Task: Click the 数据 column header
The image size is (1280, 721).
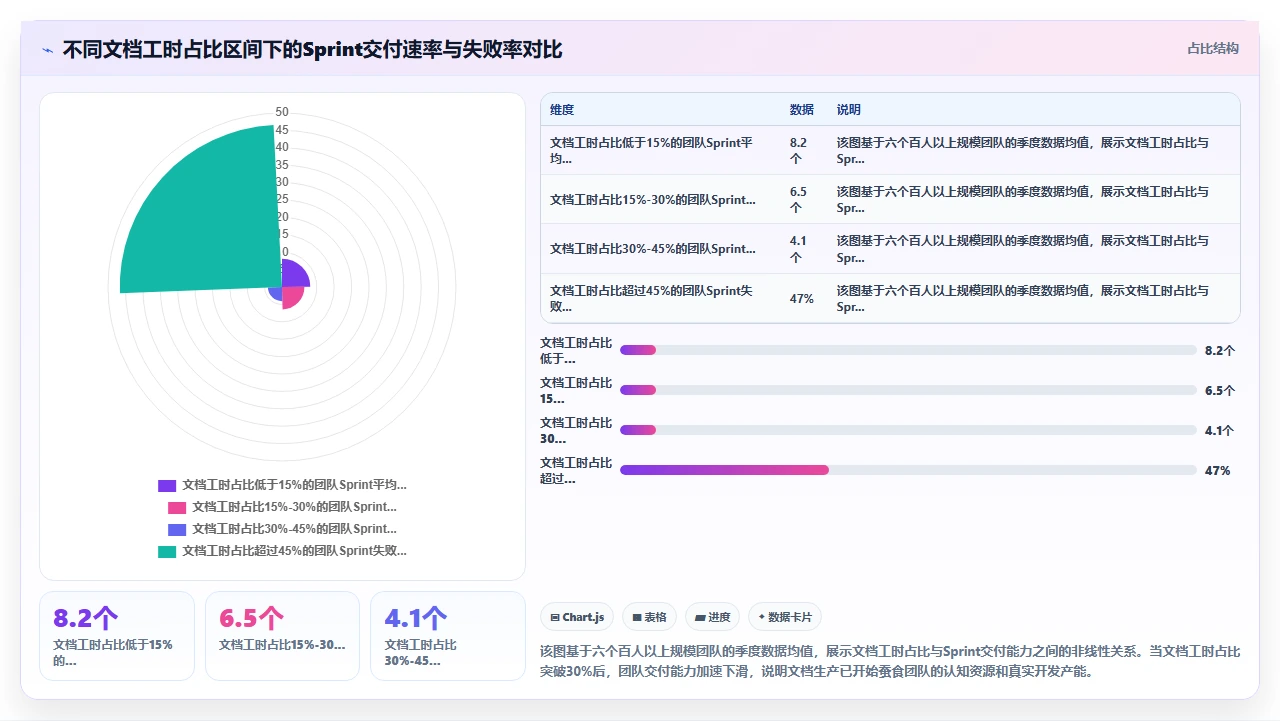Action: pos(801,110)
